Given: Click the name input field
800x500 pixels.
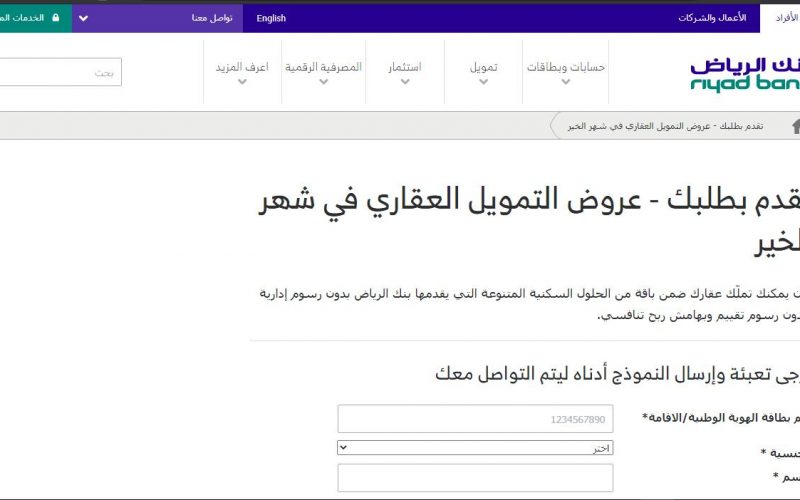Looking at the screenshot, I should (x=475, y=478).
